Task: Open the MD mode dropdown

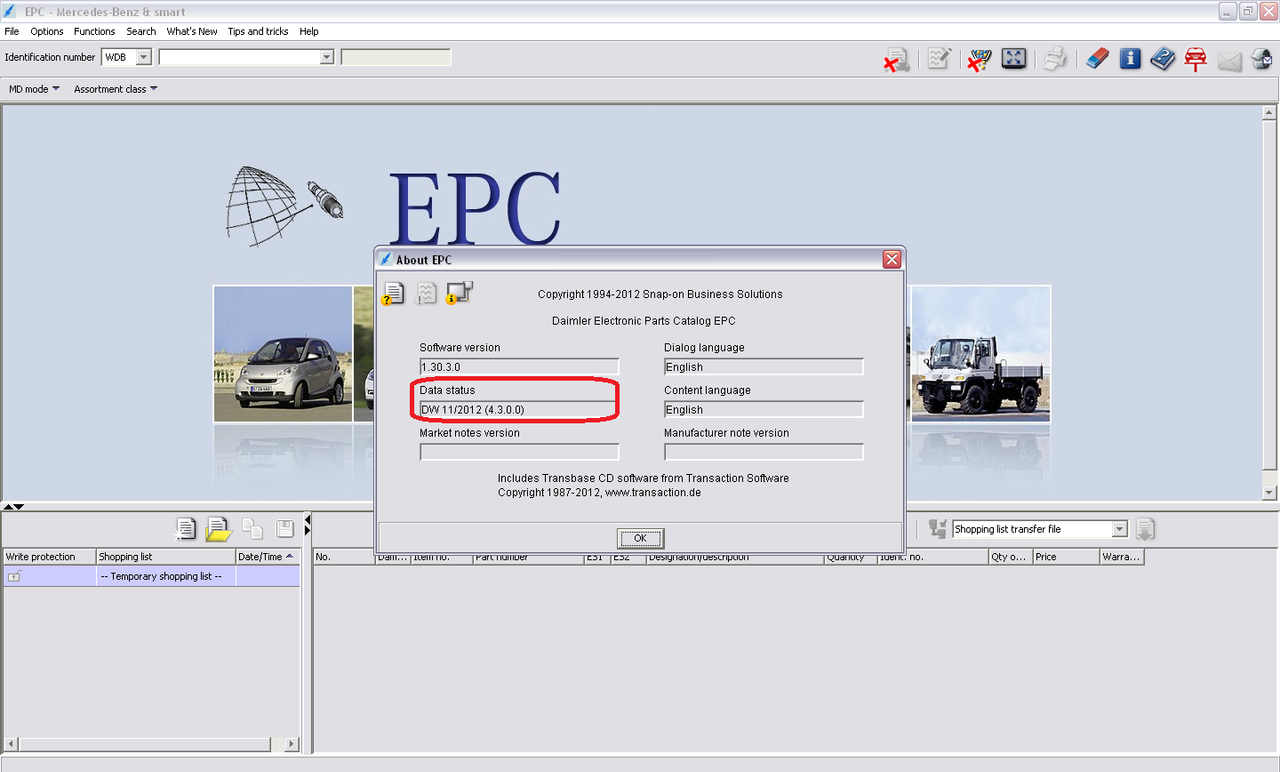Action: (x=34, y=89)
